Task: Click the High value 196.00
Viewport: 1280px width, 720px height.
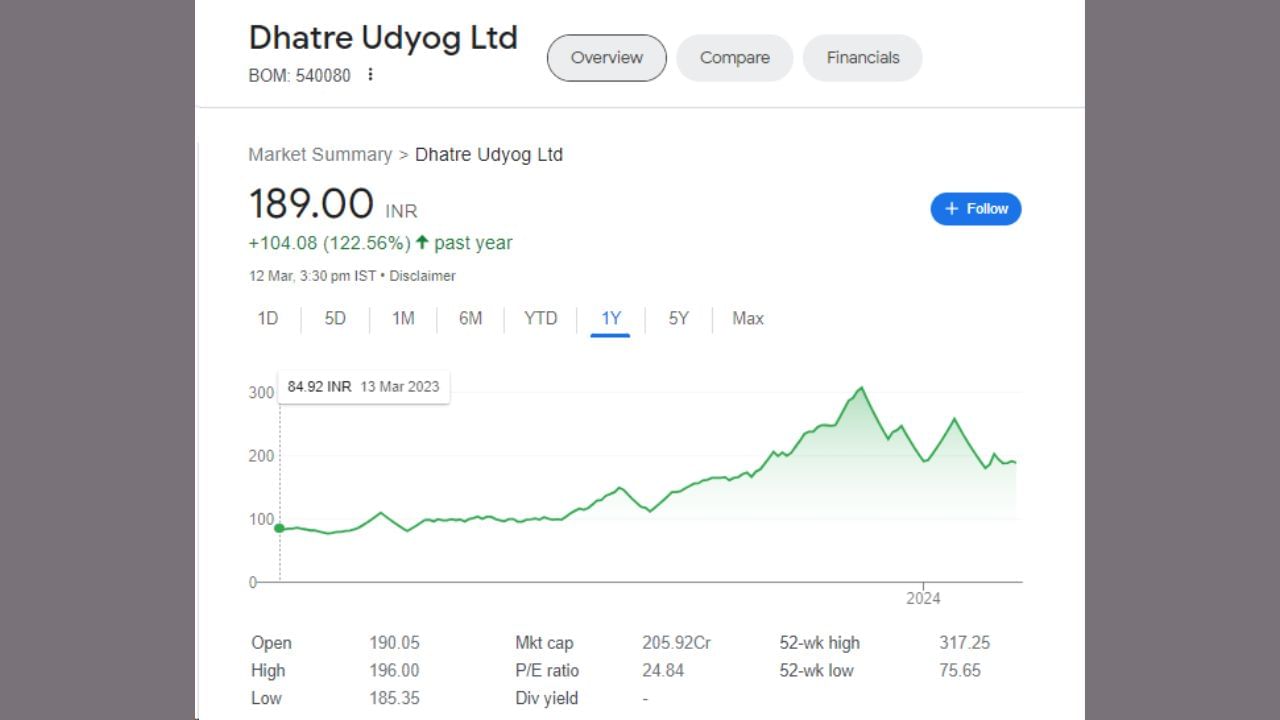Action: click(394, 671)
